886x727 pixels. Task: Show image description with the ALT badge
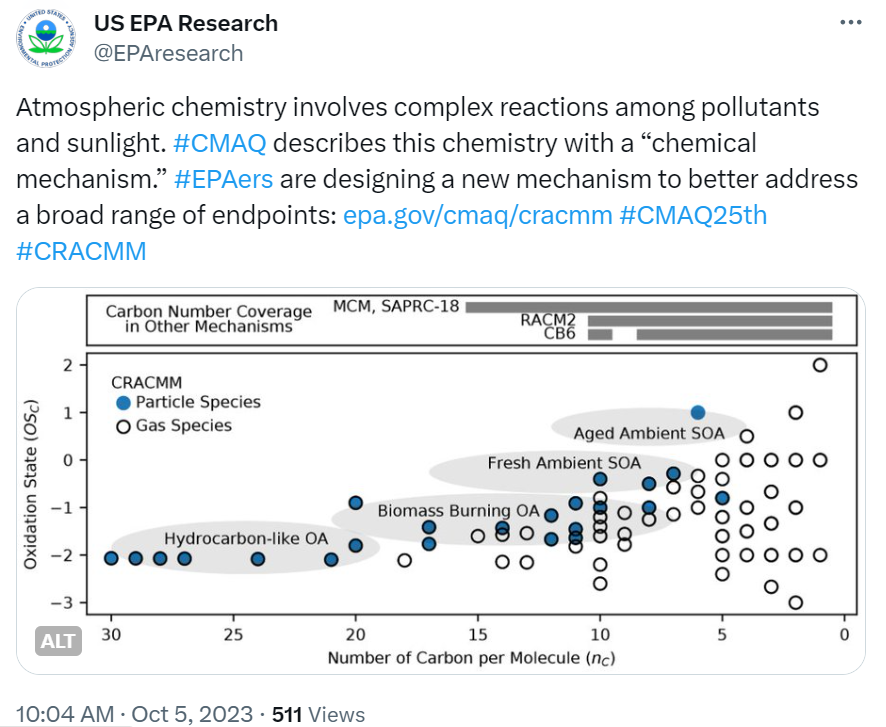click(x=58, y=639)
